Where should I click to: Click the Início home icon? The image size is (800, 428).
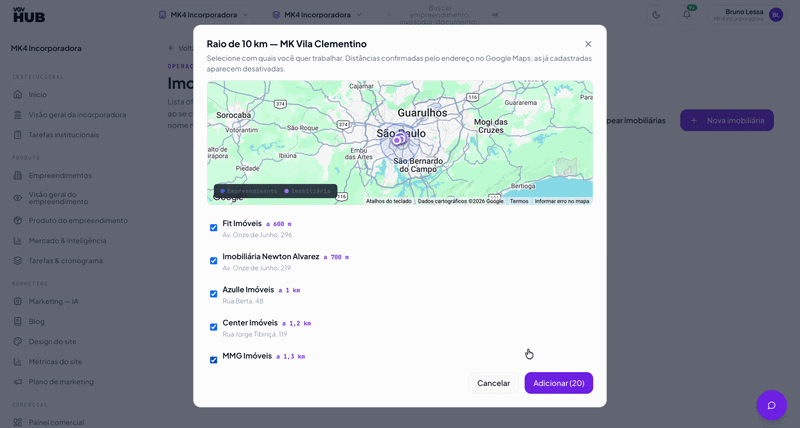coord(18,94)
